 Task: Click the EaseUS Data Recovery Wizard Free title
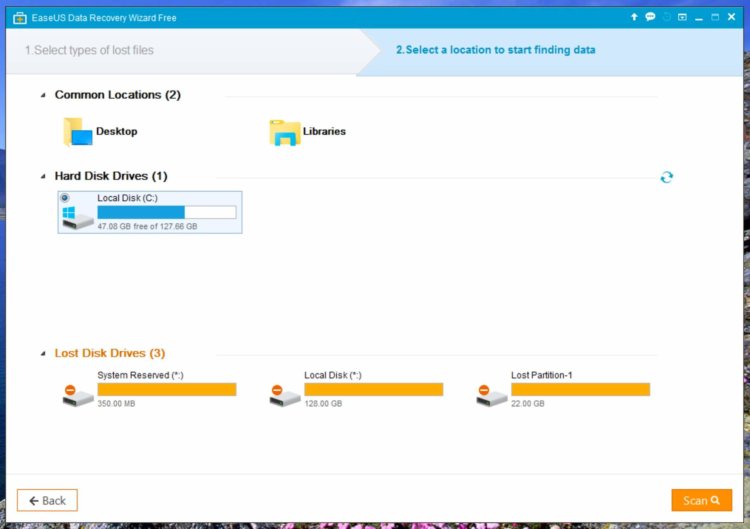point(104,18)
